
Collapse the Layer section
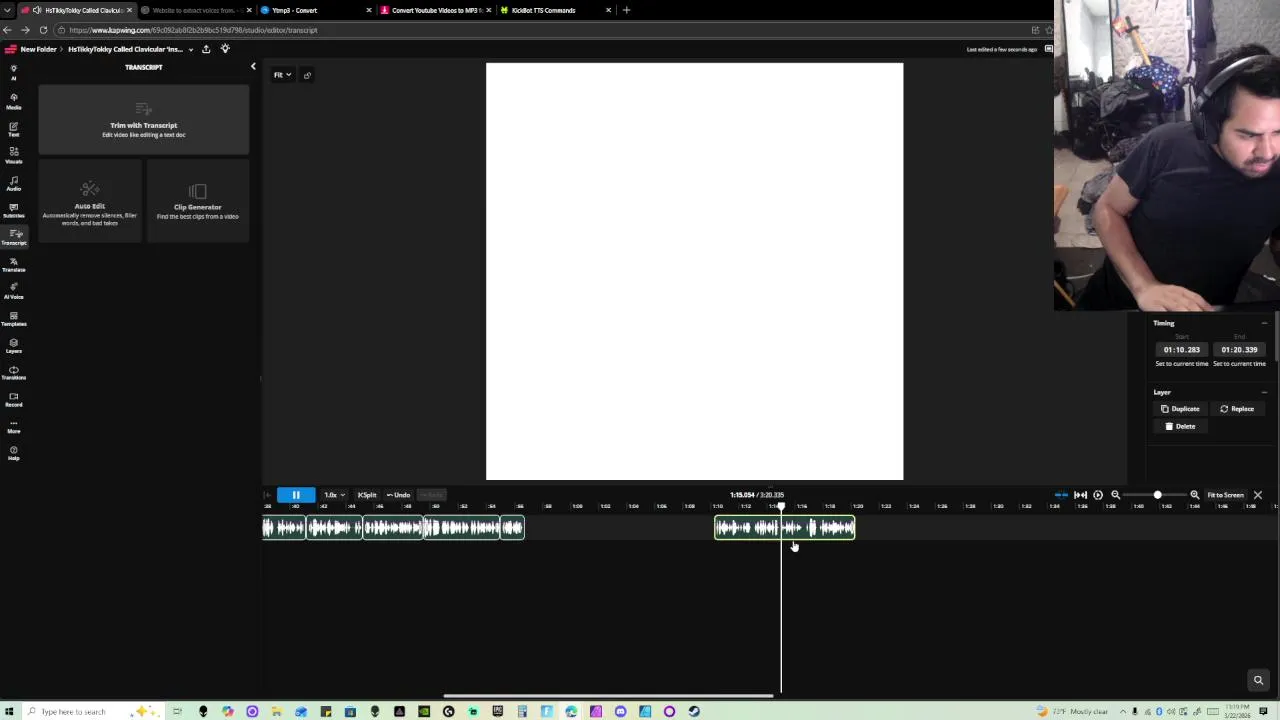click(x=1264, y=392)
